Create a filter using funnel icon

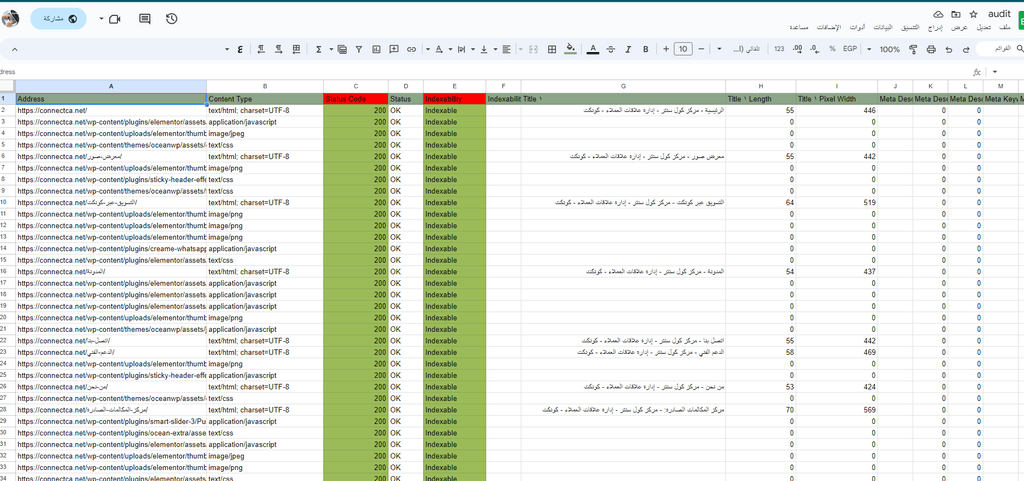click(359, 49)
